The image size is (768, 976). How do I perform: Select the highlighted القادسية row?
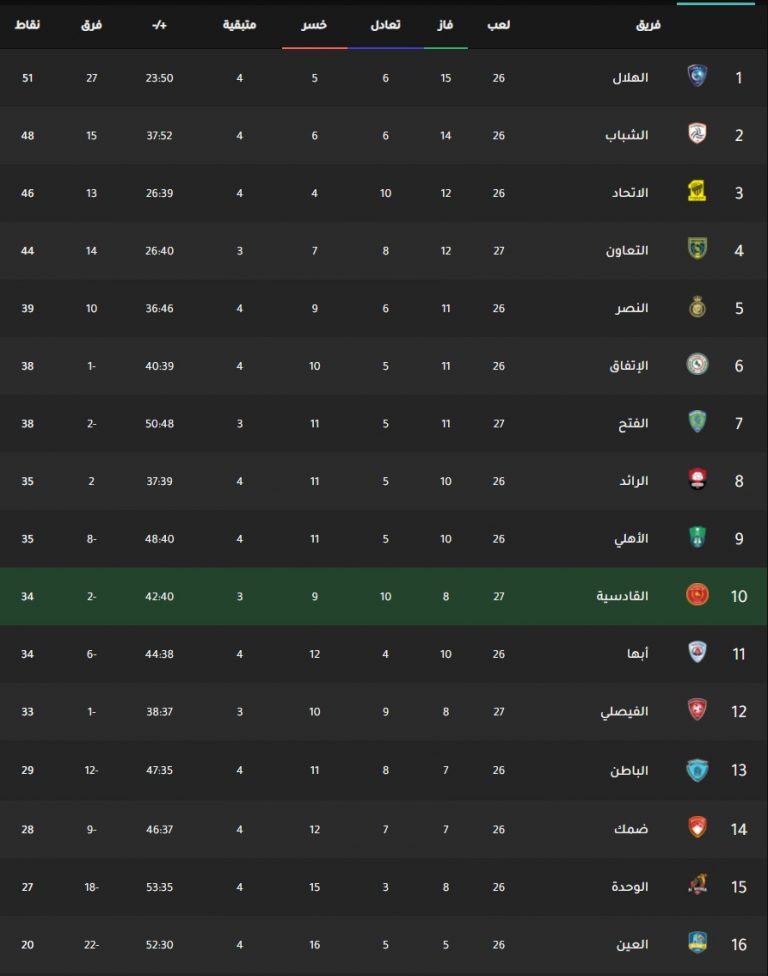tap(384, 596)
